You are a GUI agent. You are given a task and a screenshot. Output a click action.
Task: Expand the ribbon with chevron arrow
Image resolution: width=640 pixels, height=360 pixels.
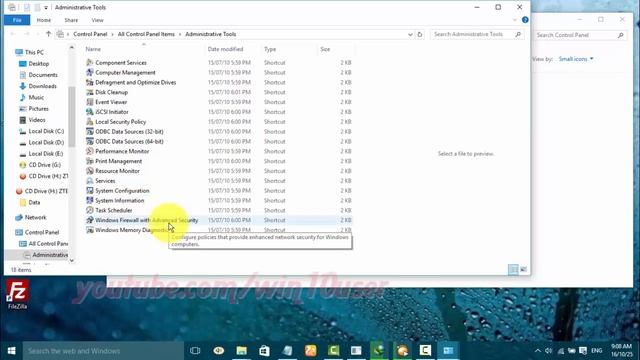[x=515, y=20]
